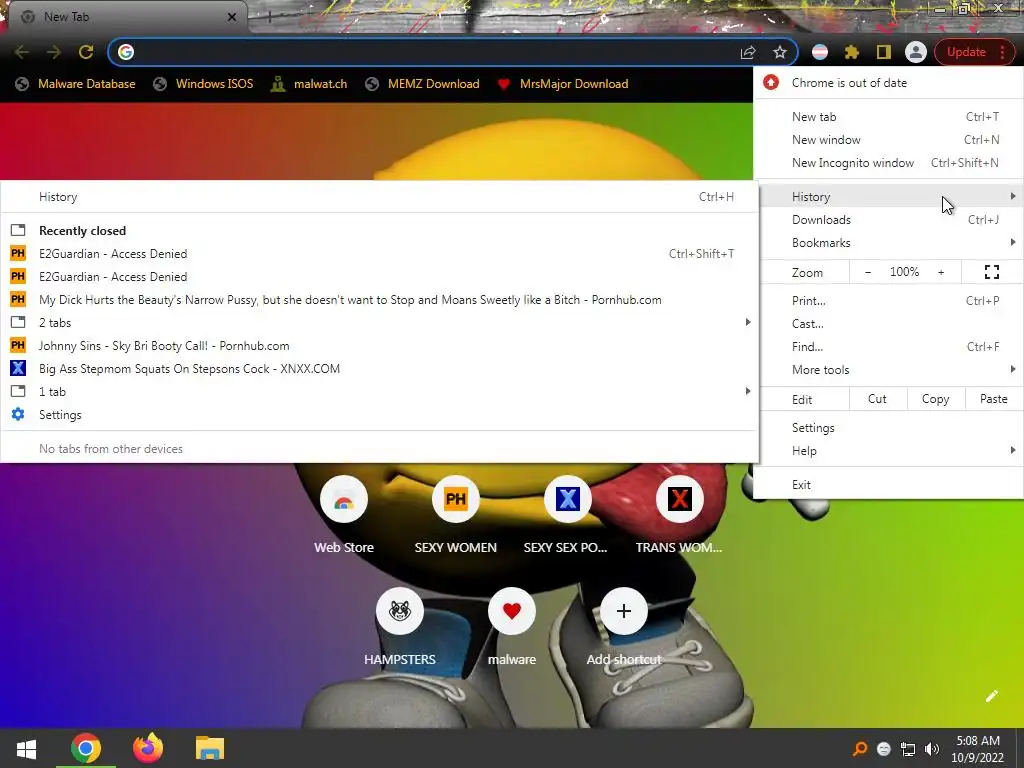Open full History with Ctrl+H entry
This screenshot has height=768, width=1024.
(379, 197)
